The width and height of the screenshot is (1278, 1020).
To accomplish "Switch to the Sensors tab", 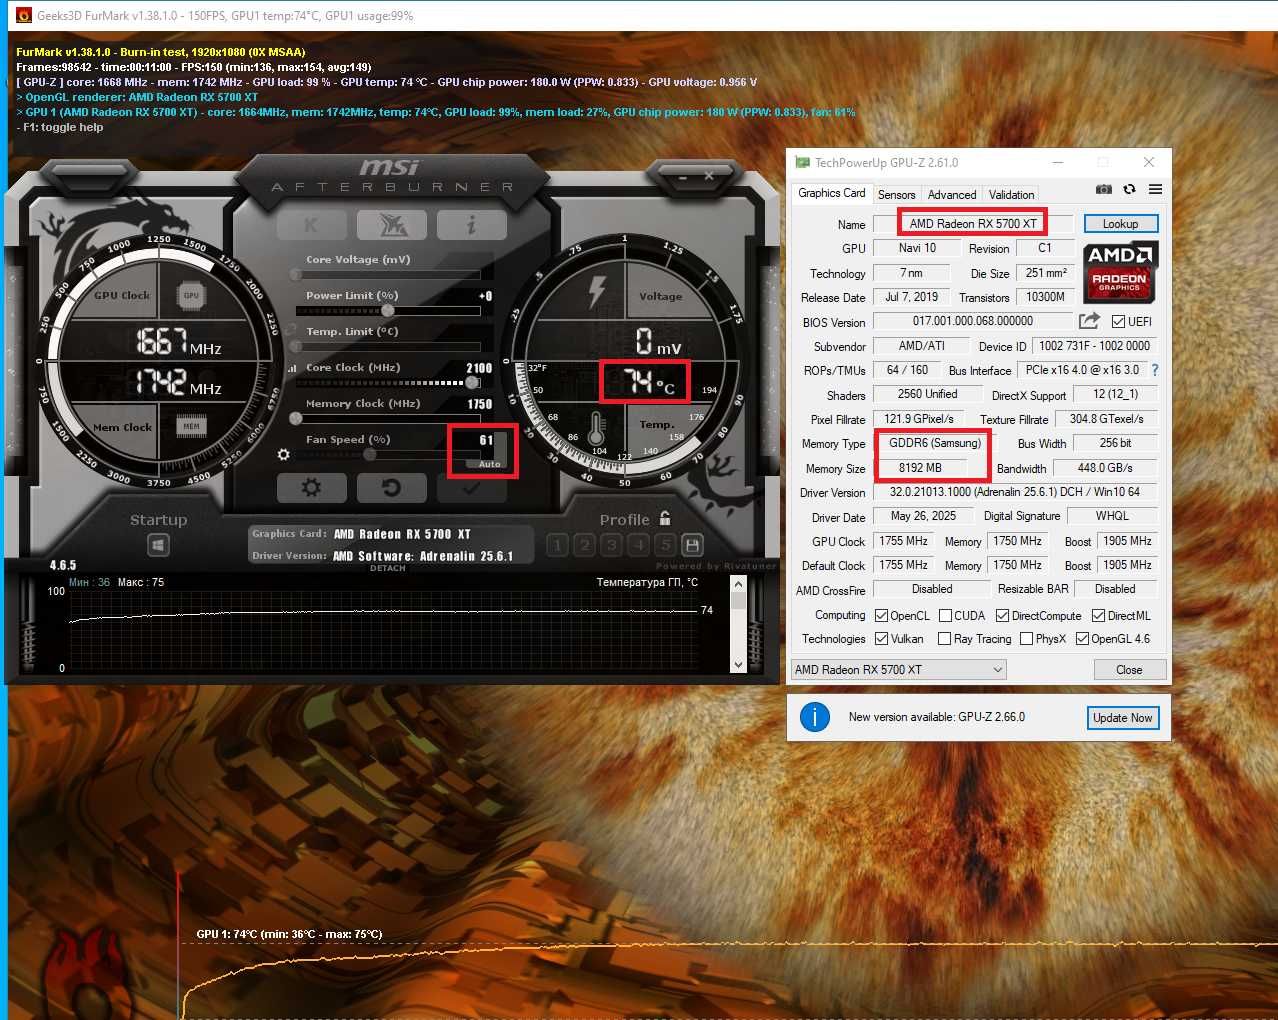I will click(896, 195).
